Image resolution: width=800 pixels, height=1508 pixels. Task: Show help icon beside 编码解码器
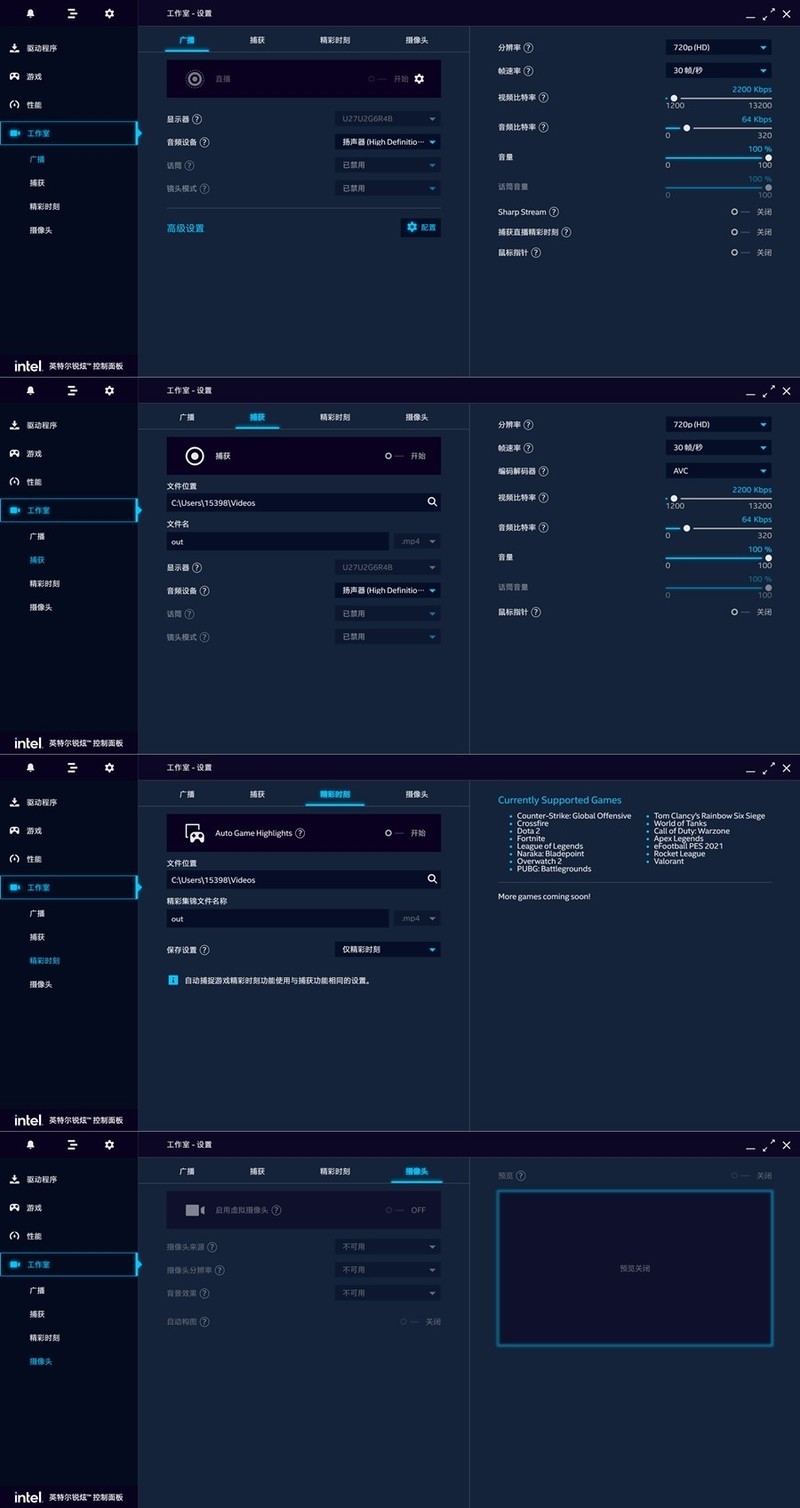[544, 471]
